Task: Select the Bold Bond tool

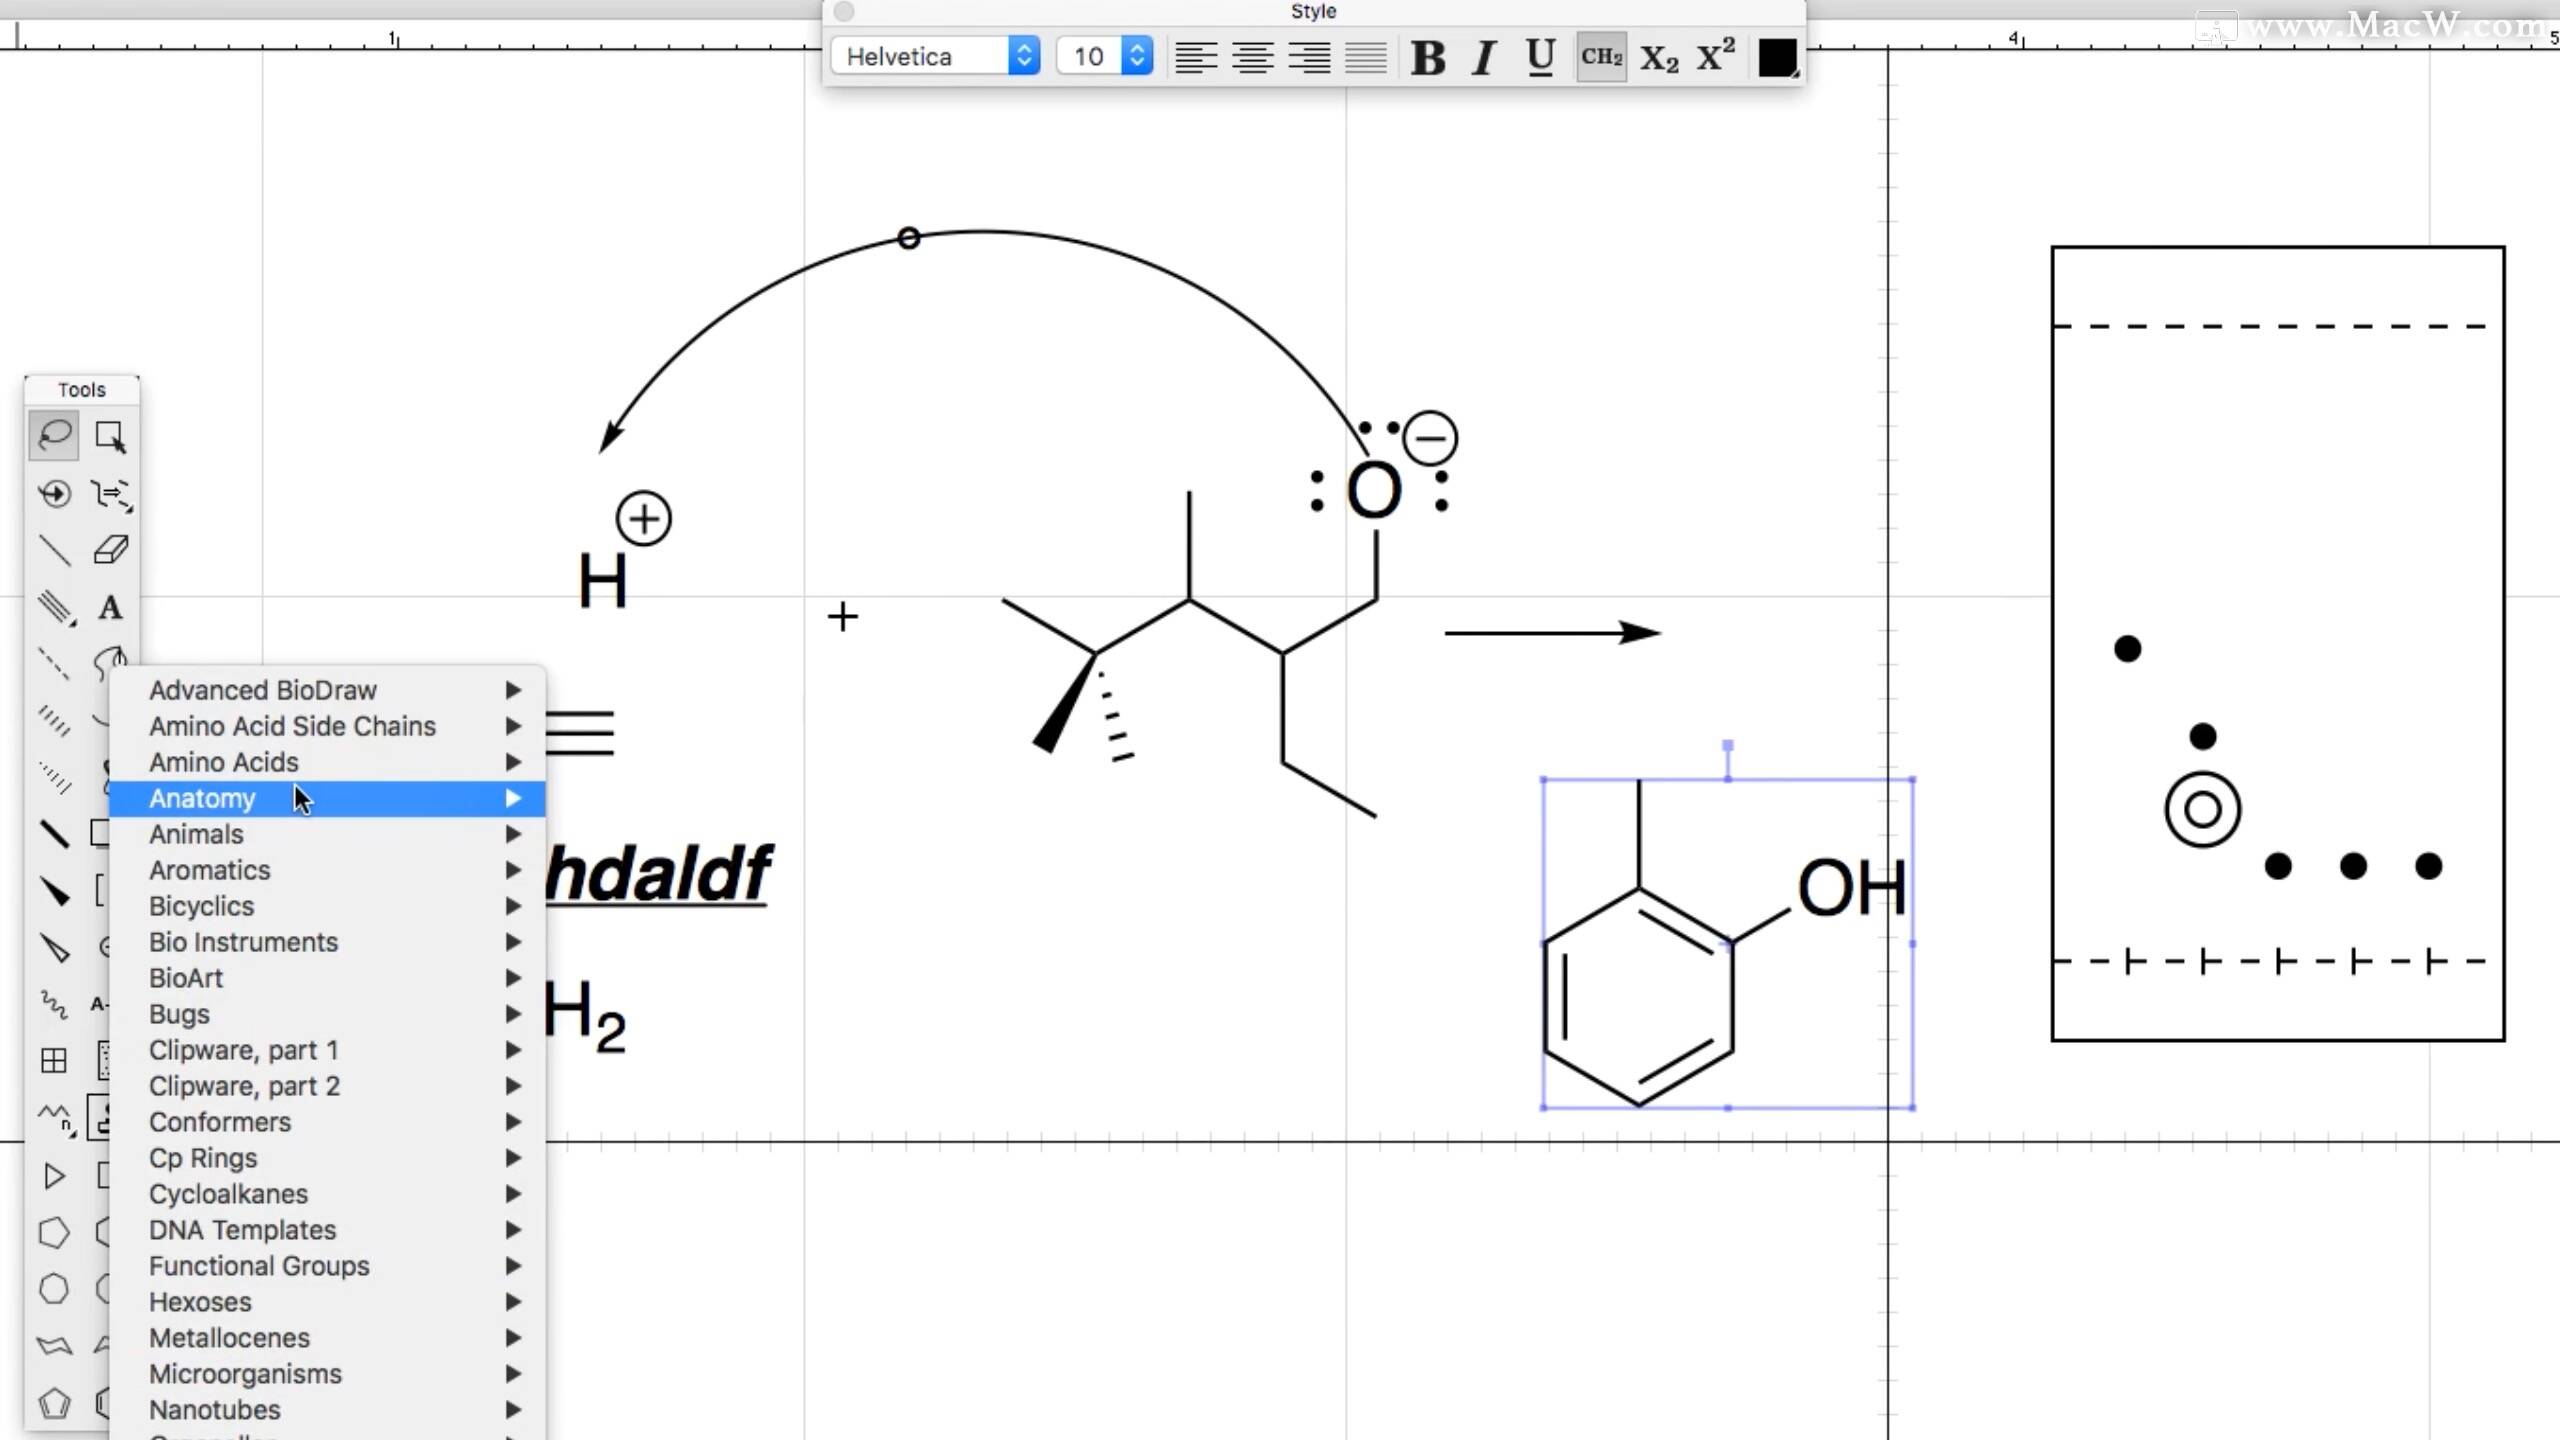Action: [x=54, y=833]
